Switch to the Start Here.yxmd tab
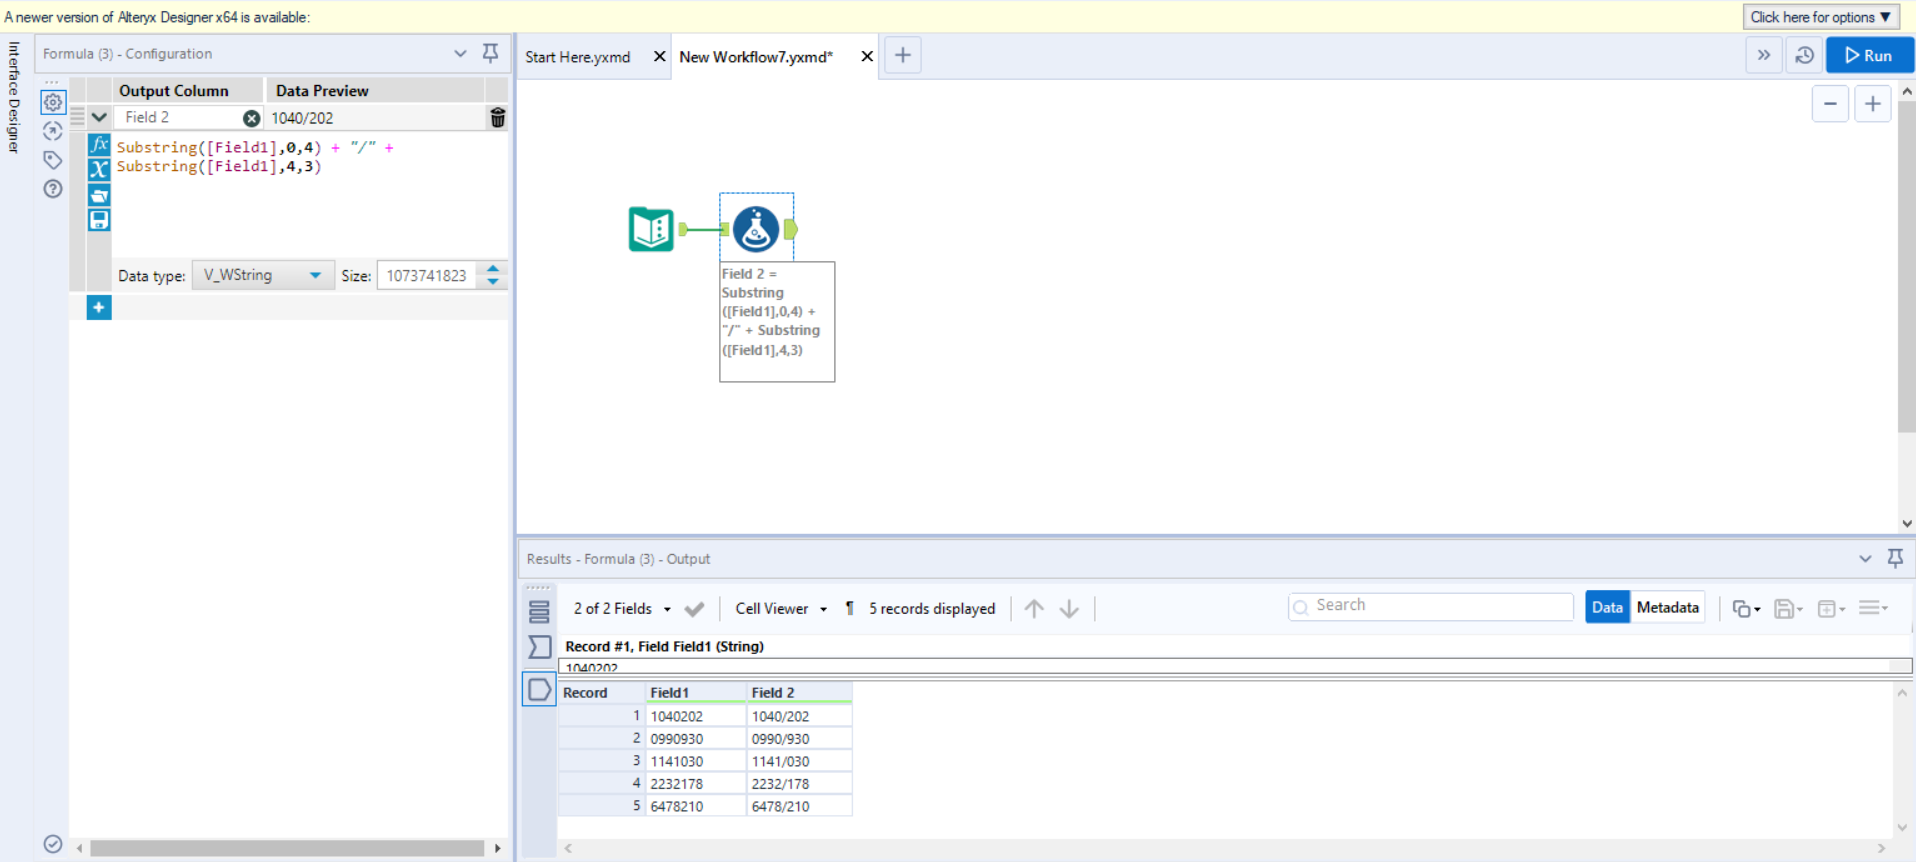1916x862 pixels. click(578, 57)
